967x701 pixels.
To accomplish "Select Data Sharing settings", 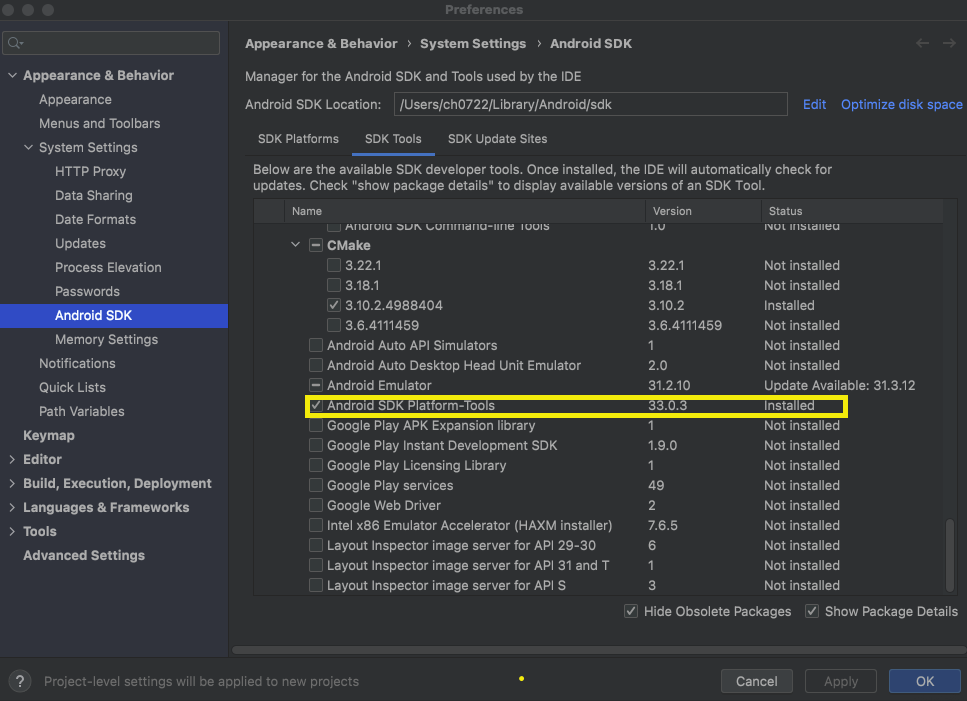I will click(94, 195).
